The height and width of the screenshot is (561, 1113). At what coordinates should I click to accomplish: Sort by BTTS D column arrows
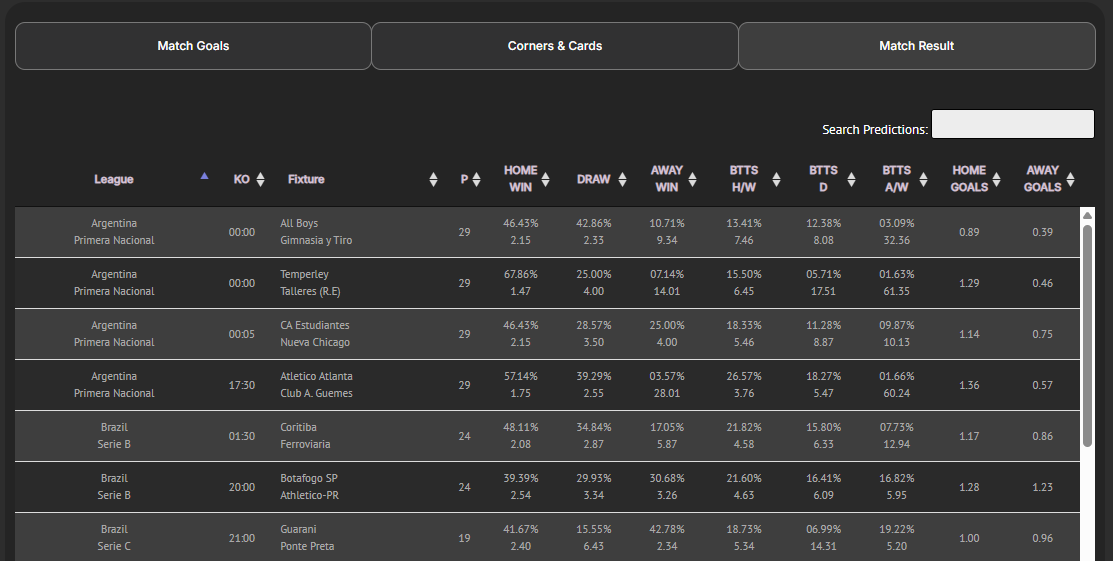[850, 180]
